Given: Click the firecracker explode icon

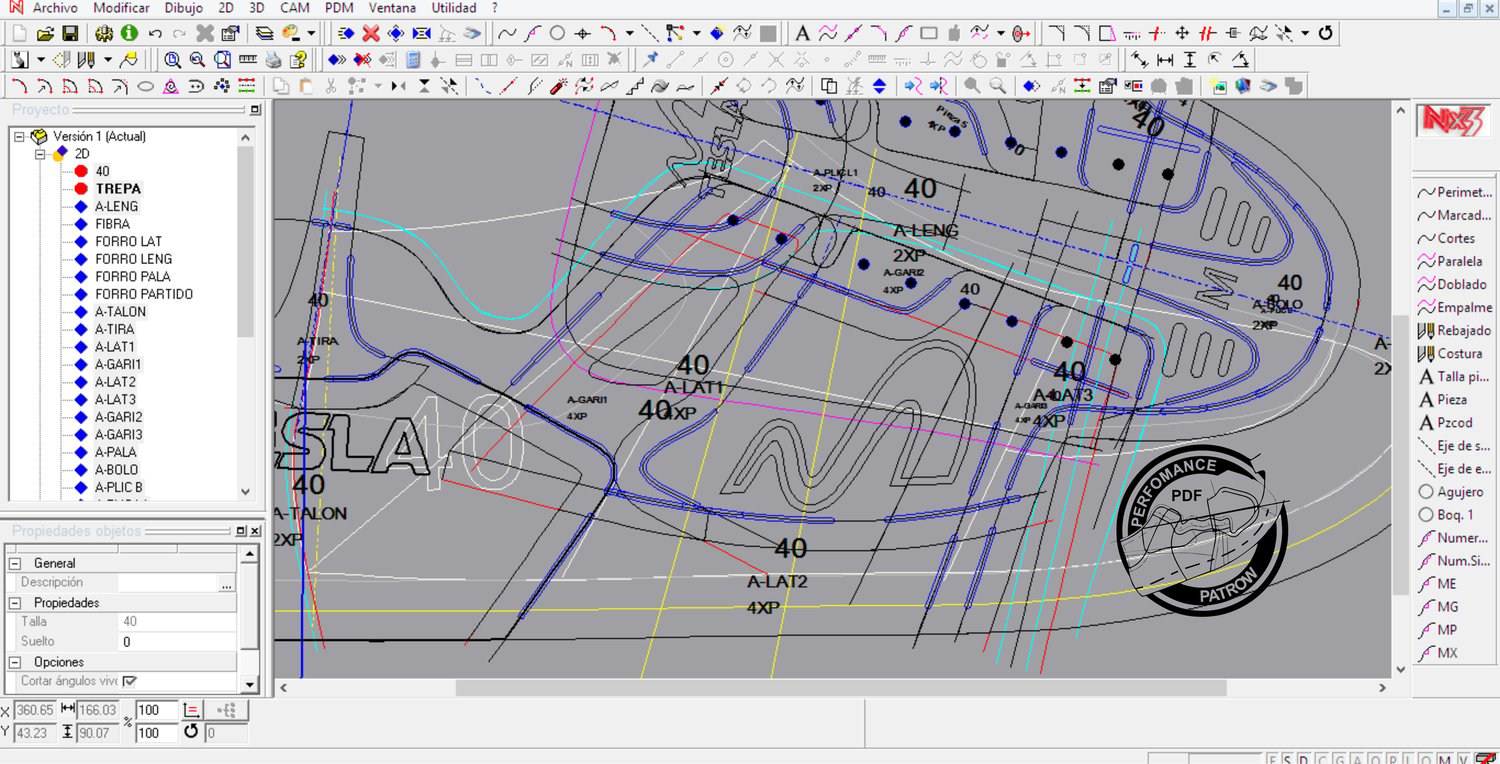Looking at the screenshot, I should pyautogui.click(x=560, y=86).
